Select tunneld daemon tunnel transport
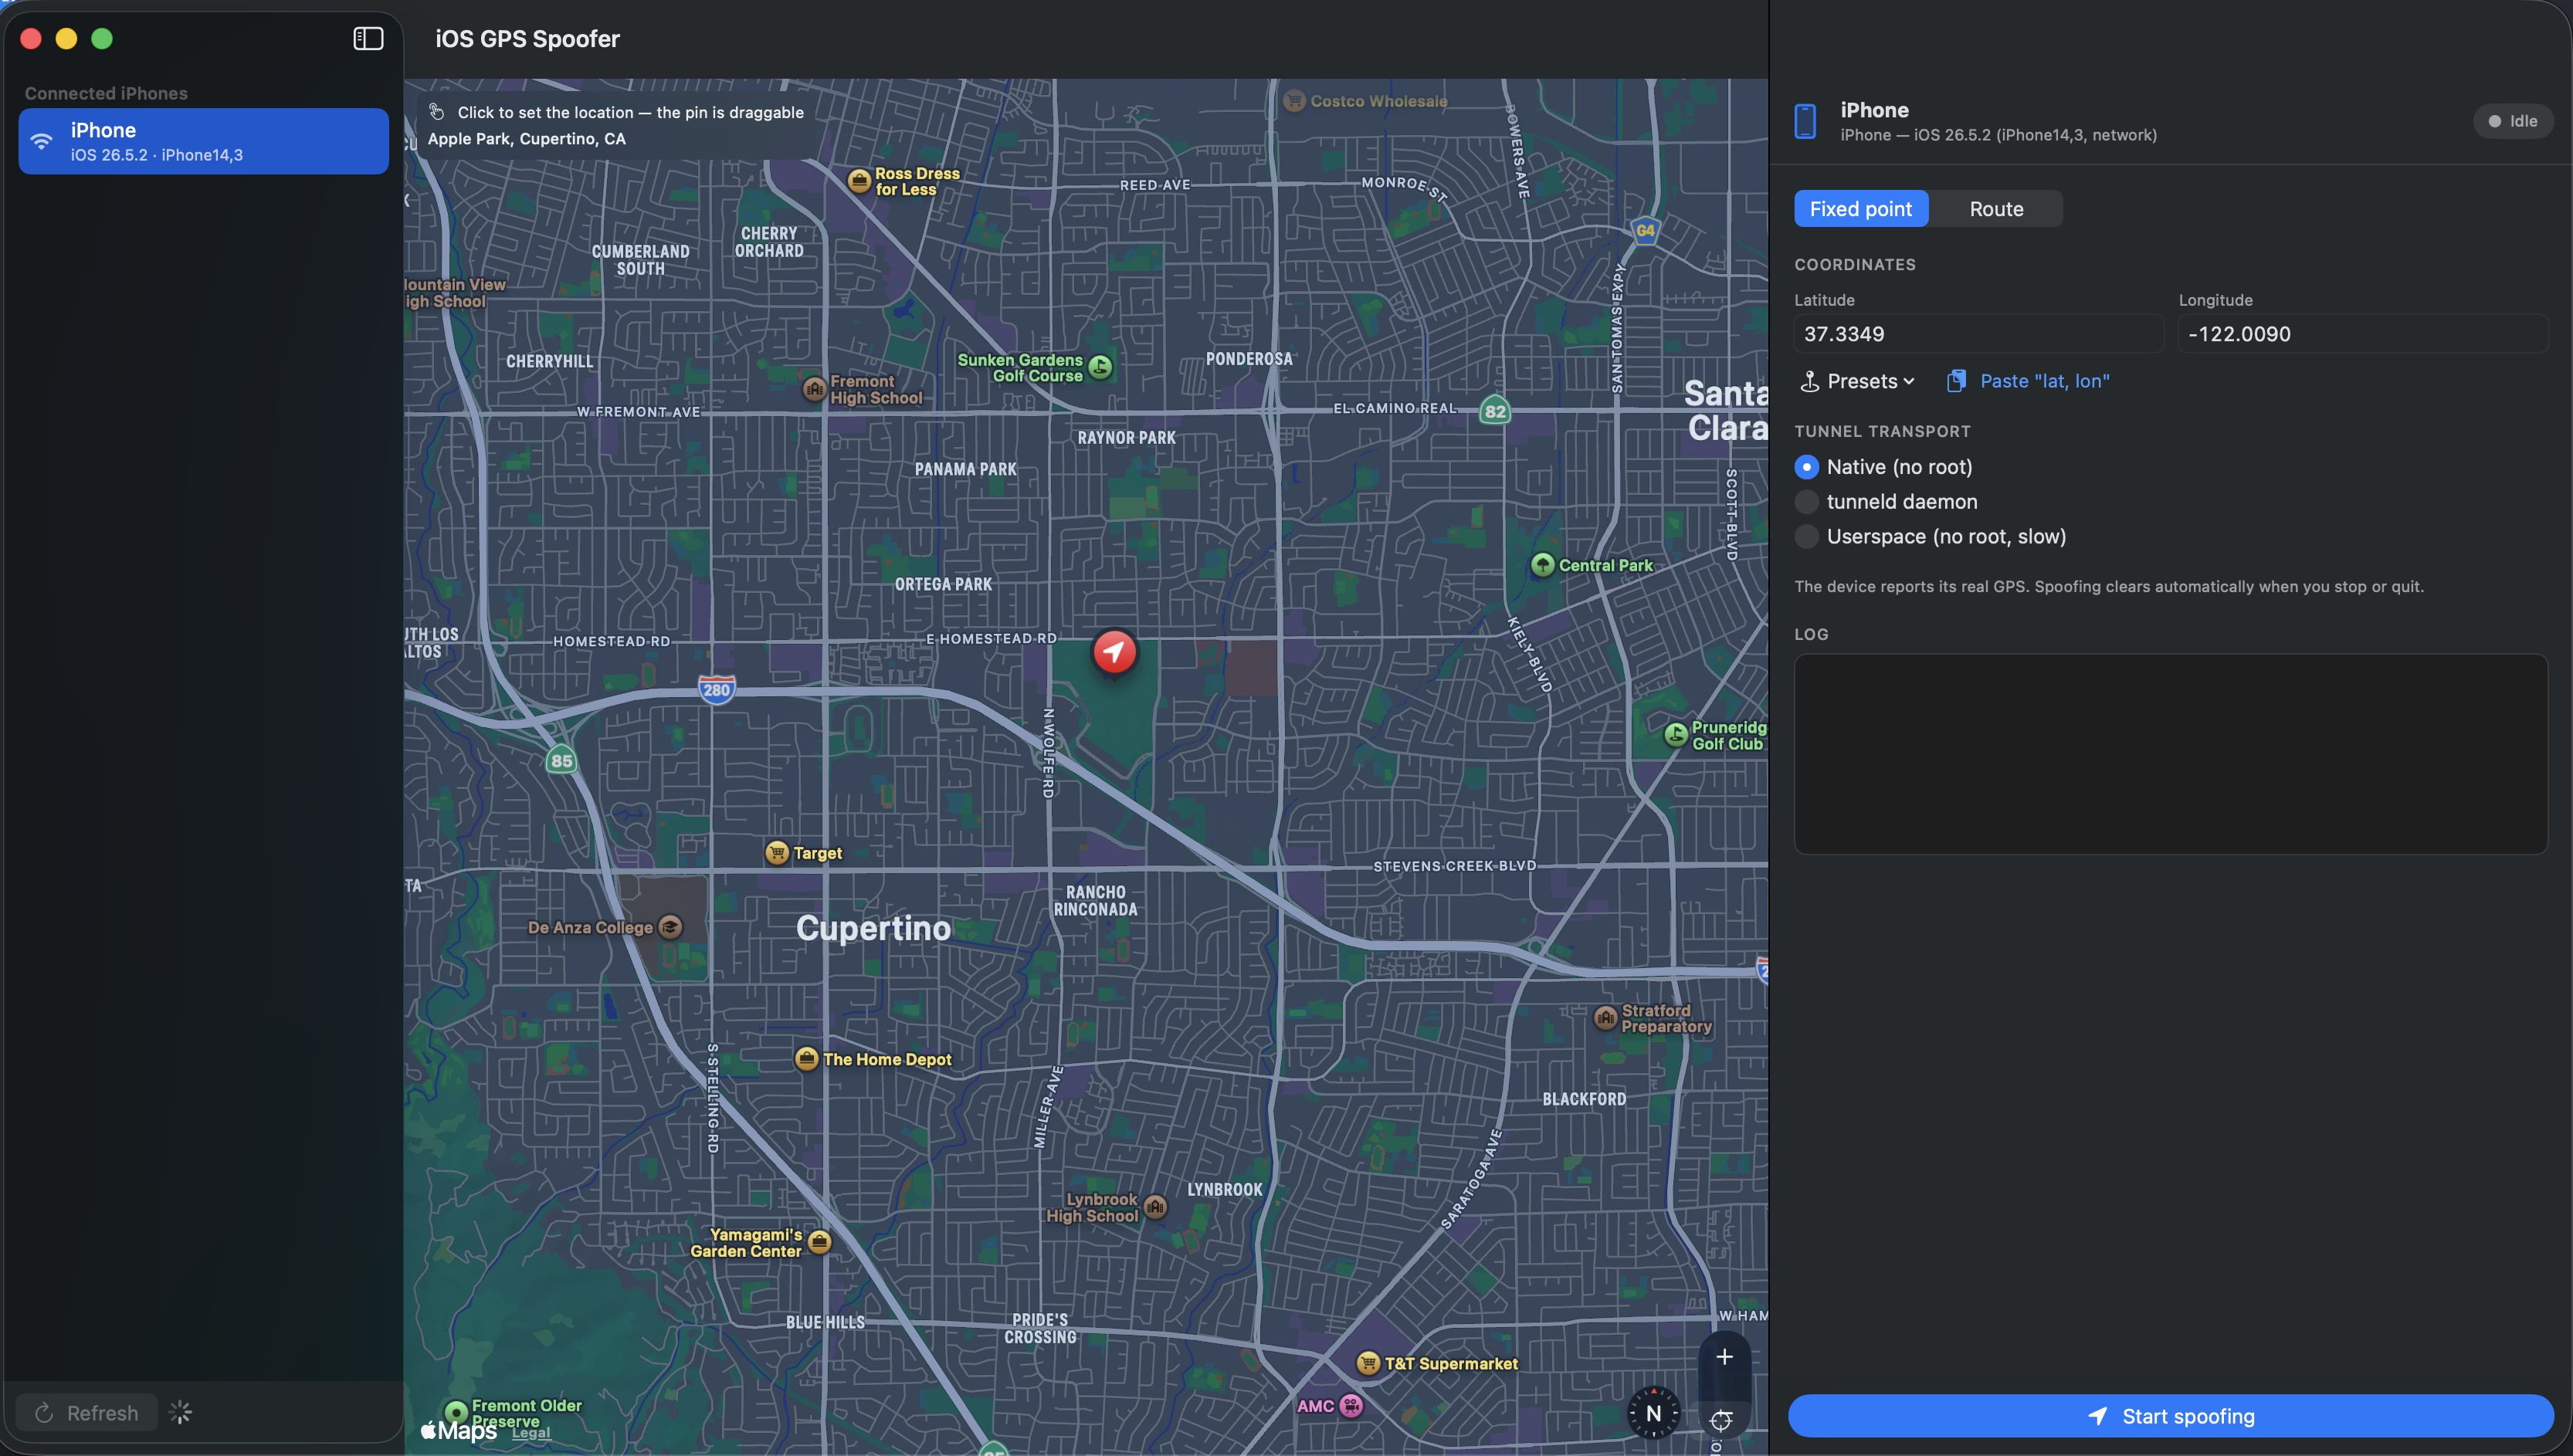Image resolution: width=2573 pixels, height=1456 pixels. click(x=1806, y=502)
